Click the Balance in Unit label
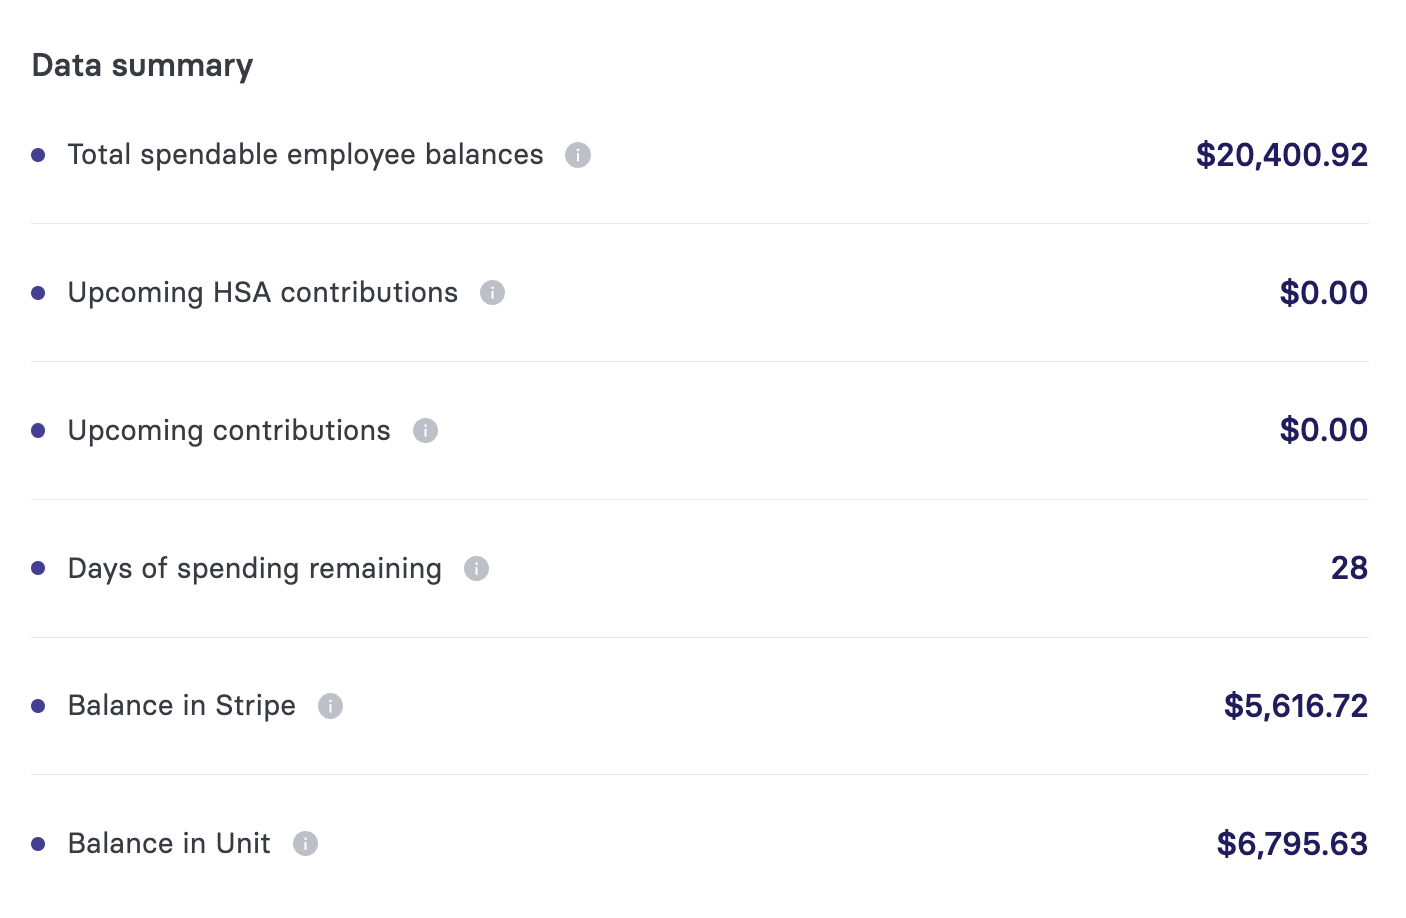The image size is (1406, 918). tap(169, 843)
